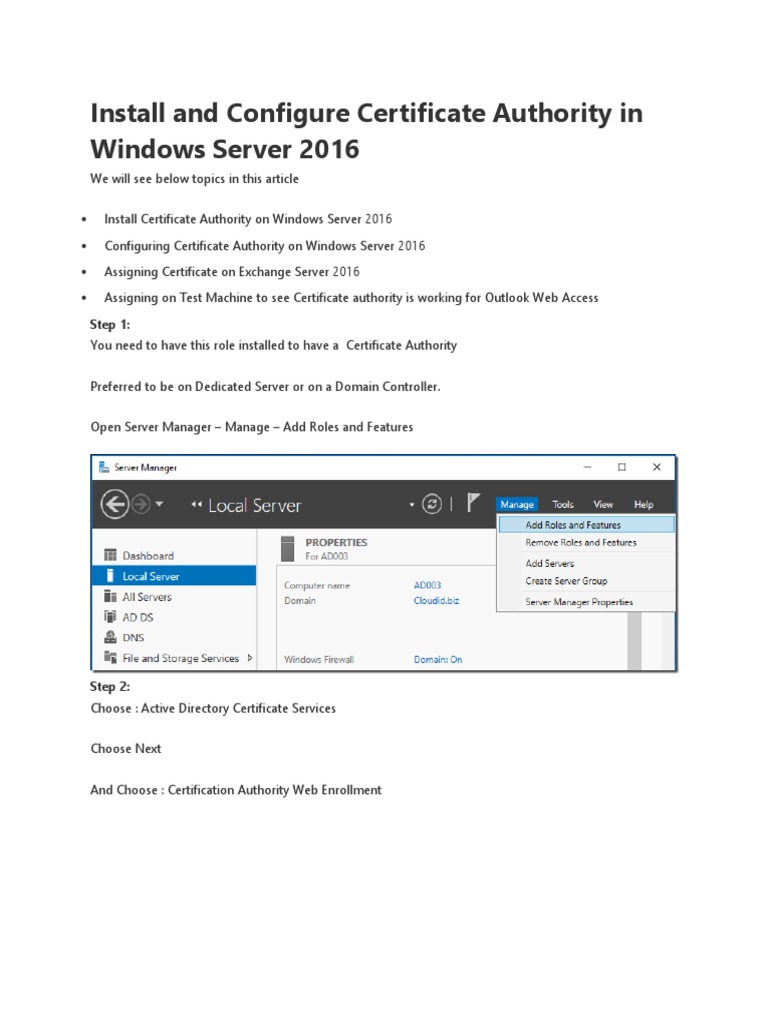Click the properties pane vertical scrollbar
Viewport: 768px width, 1024px height.
tap(634, 640)
